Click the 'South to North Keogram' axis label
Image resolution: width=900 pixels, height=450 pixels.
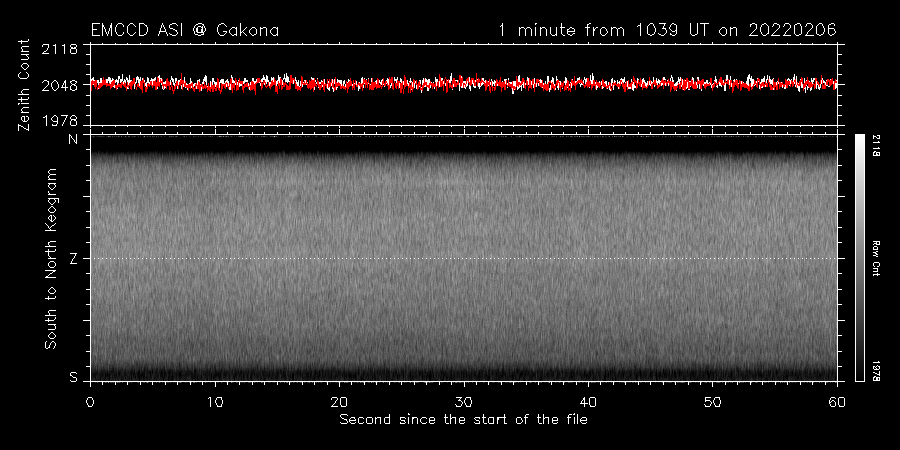click(x=51, y=258)
